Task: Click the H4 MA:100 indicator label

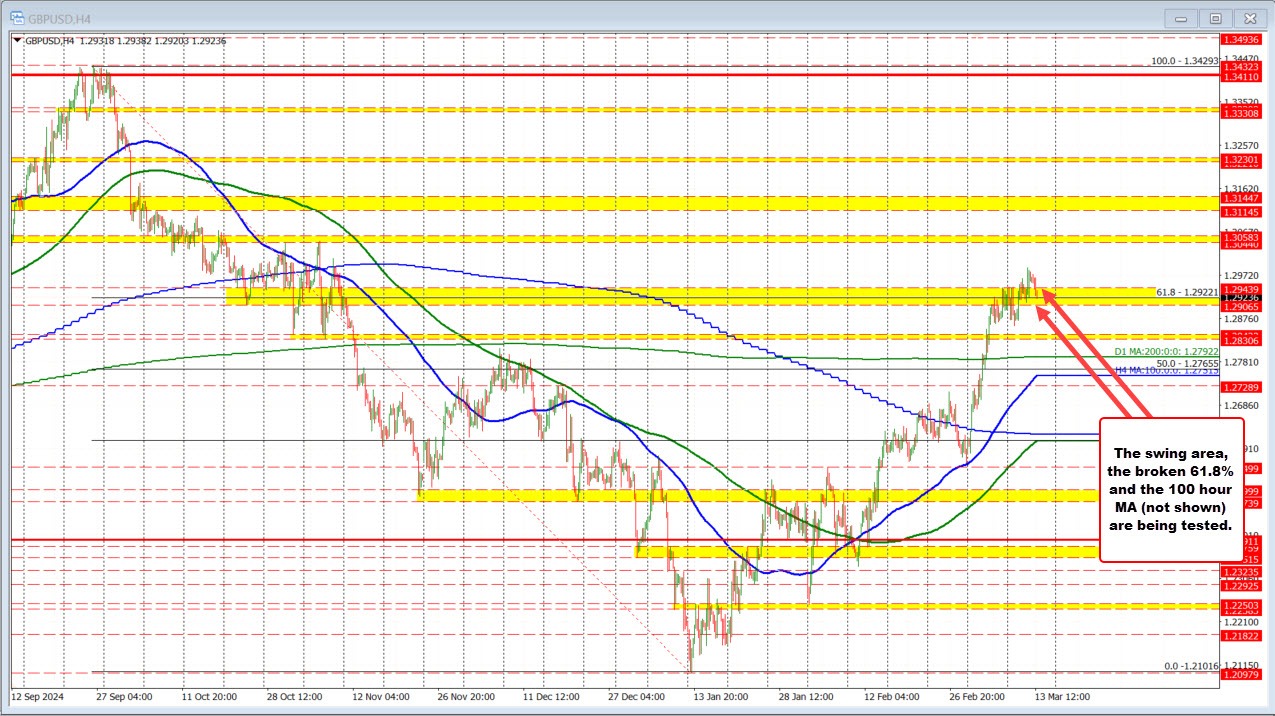Action: click(1167, 370)
